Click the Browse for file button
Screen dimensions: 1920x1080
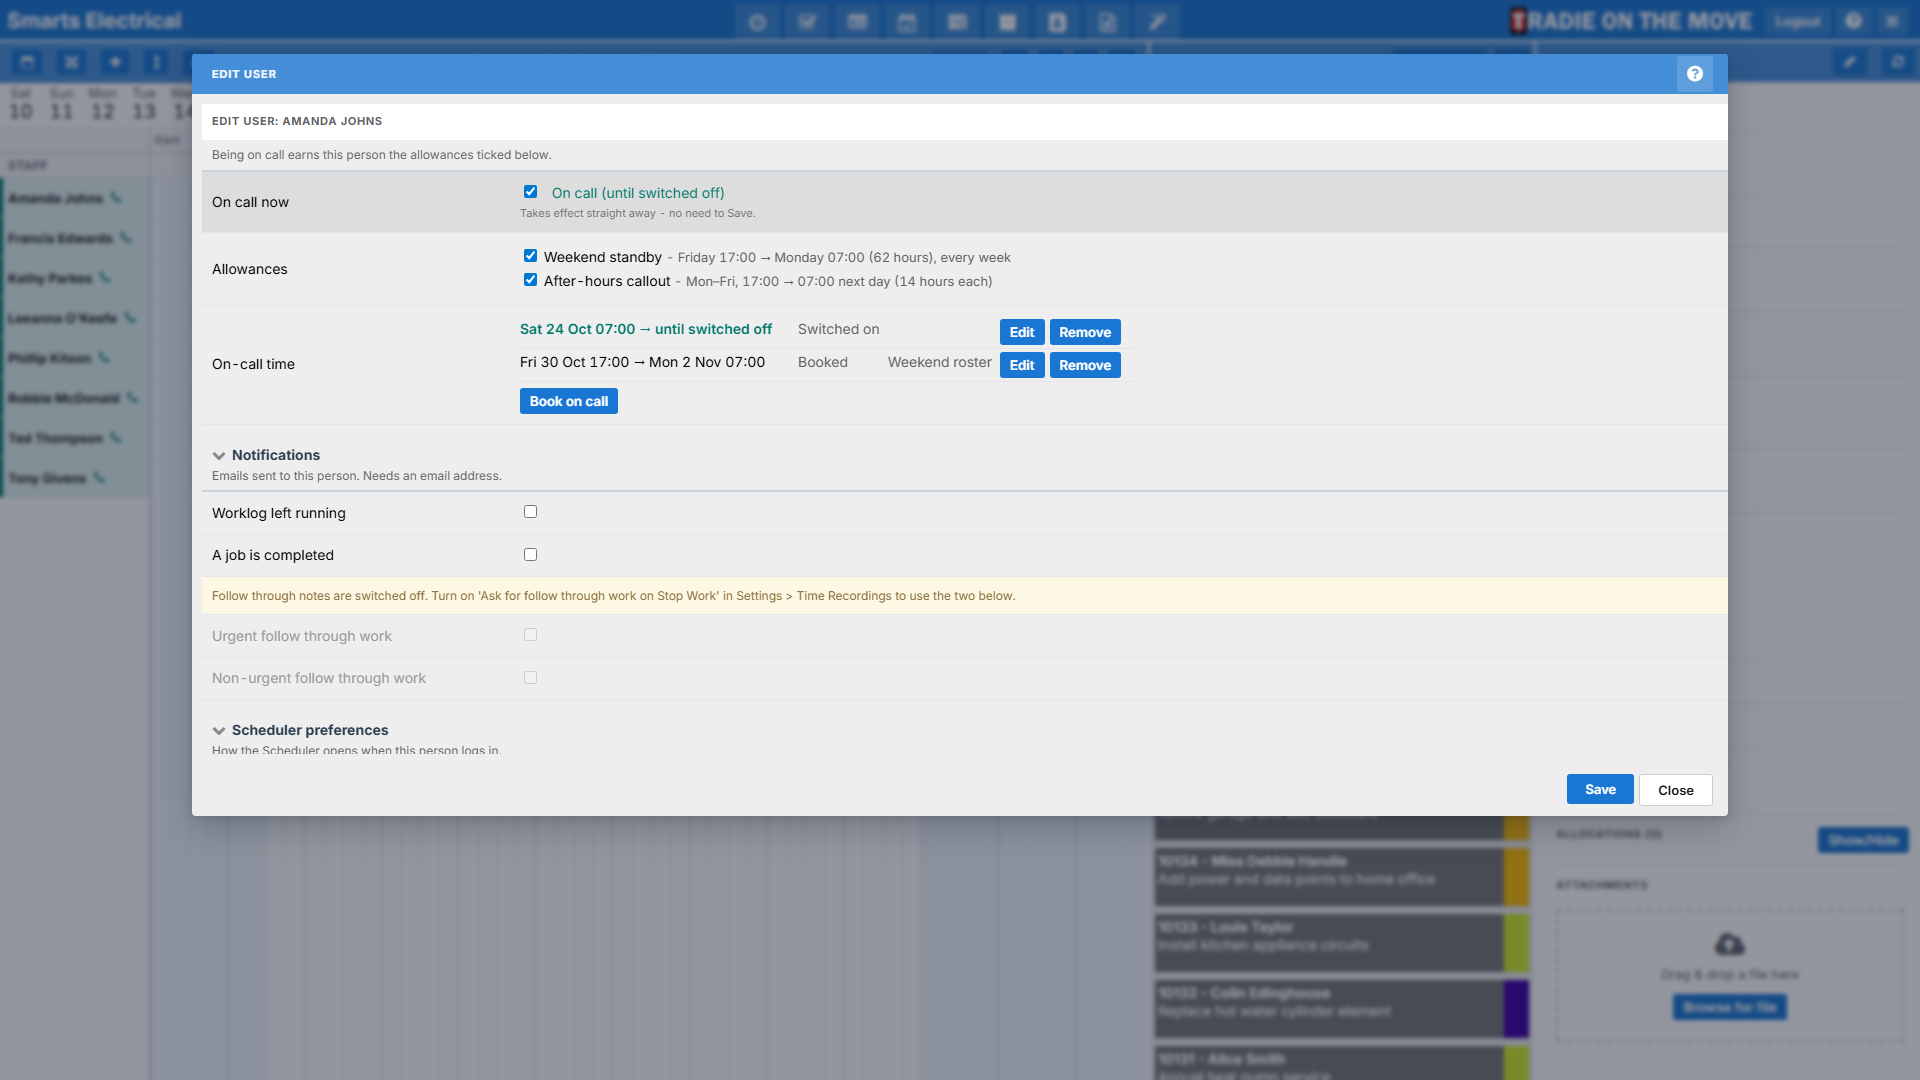(1730, 1007)
